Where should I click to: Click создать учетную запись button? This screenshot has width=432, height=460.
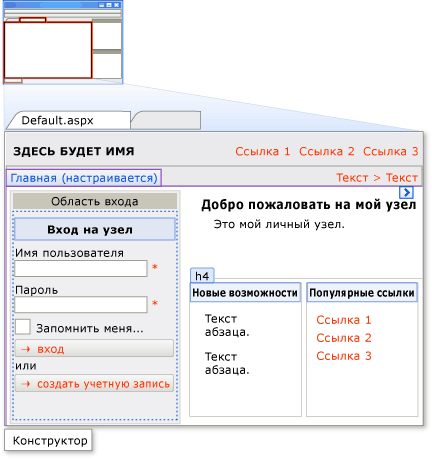[x=94, y=383]
